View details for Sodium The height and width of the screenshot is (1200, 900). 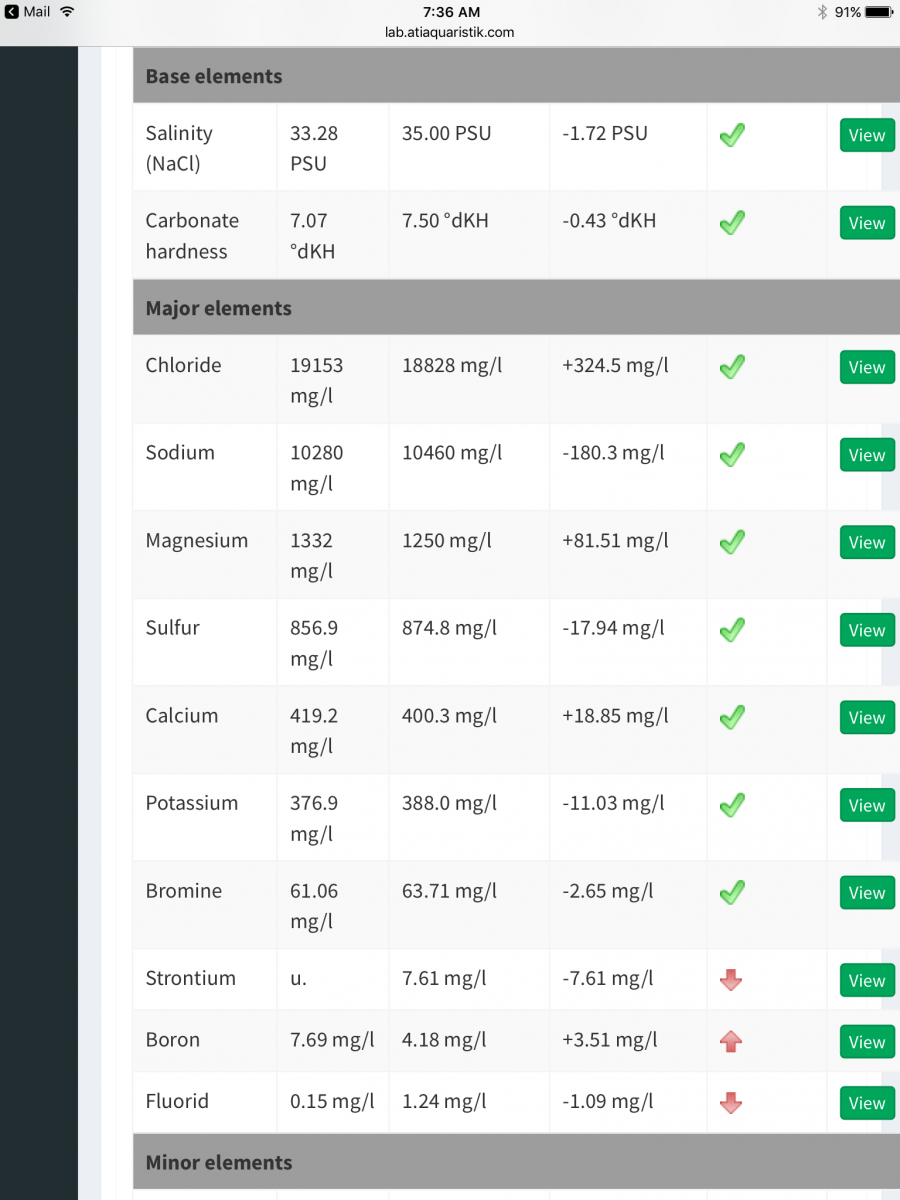pos(867,455)
